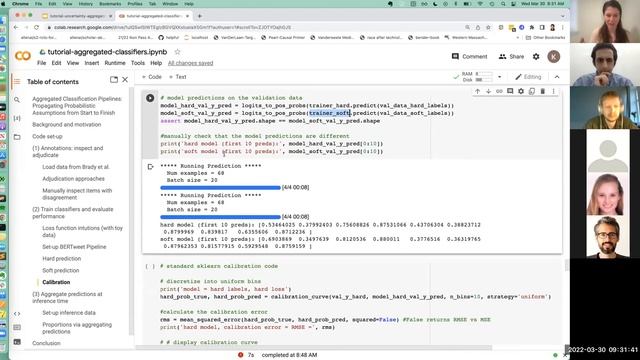Open Edit menu in Colab
The image size is (640, 360).
[56, 63]
